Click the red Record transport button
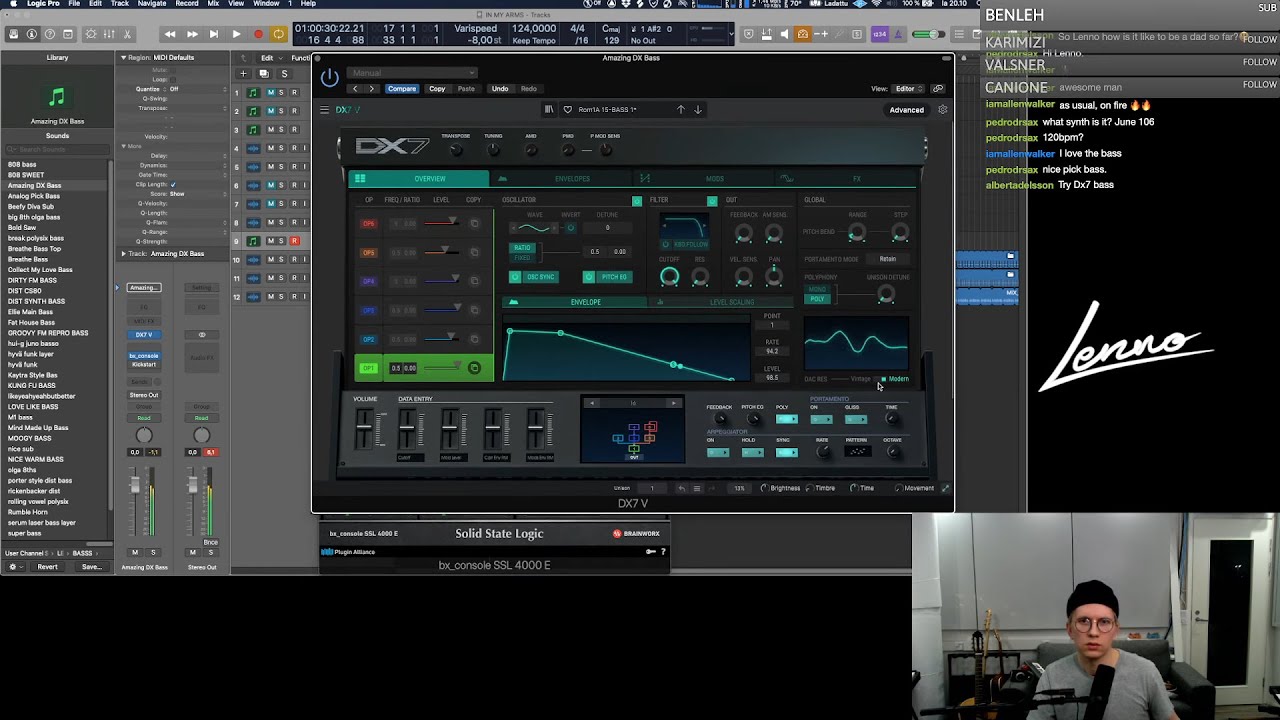Screen dimensions: 1280x720 coord(258,34)
